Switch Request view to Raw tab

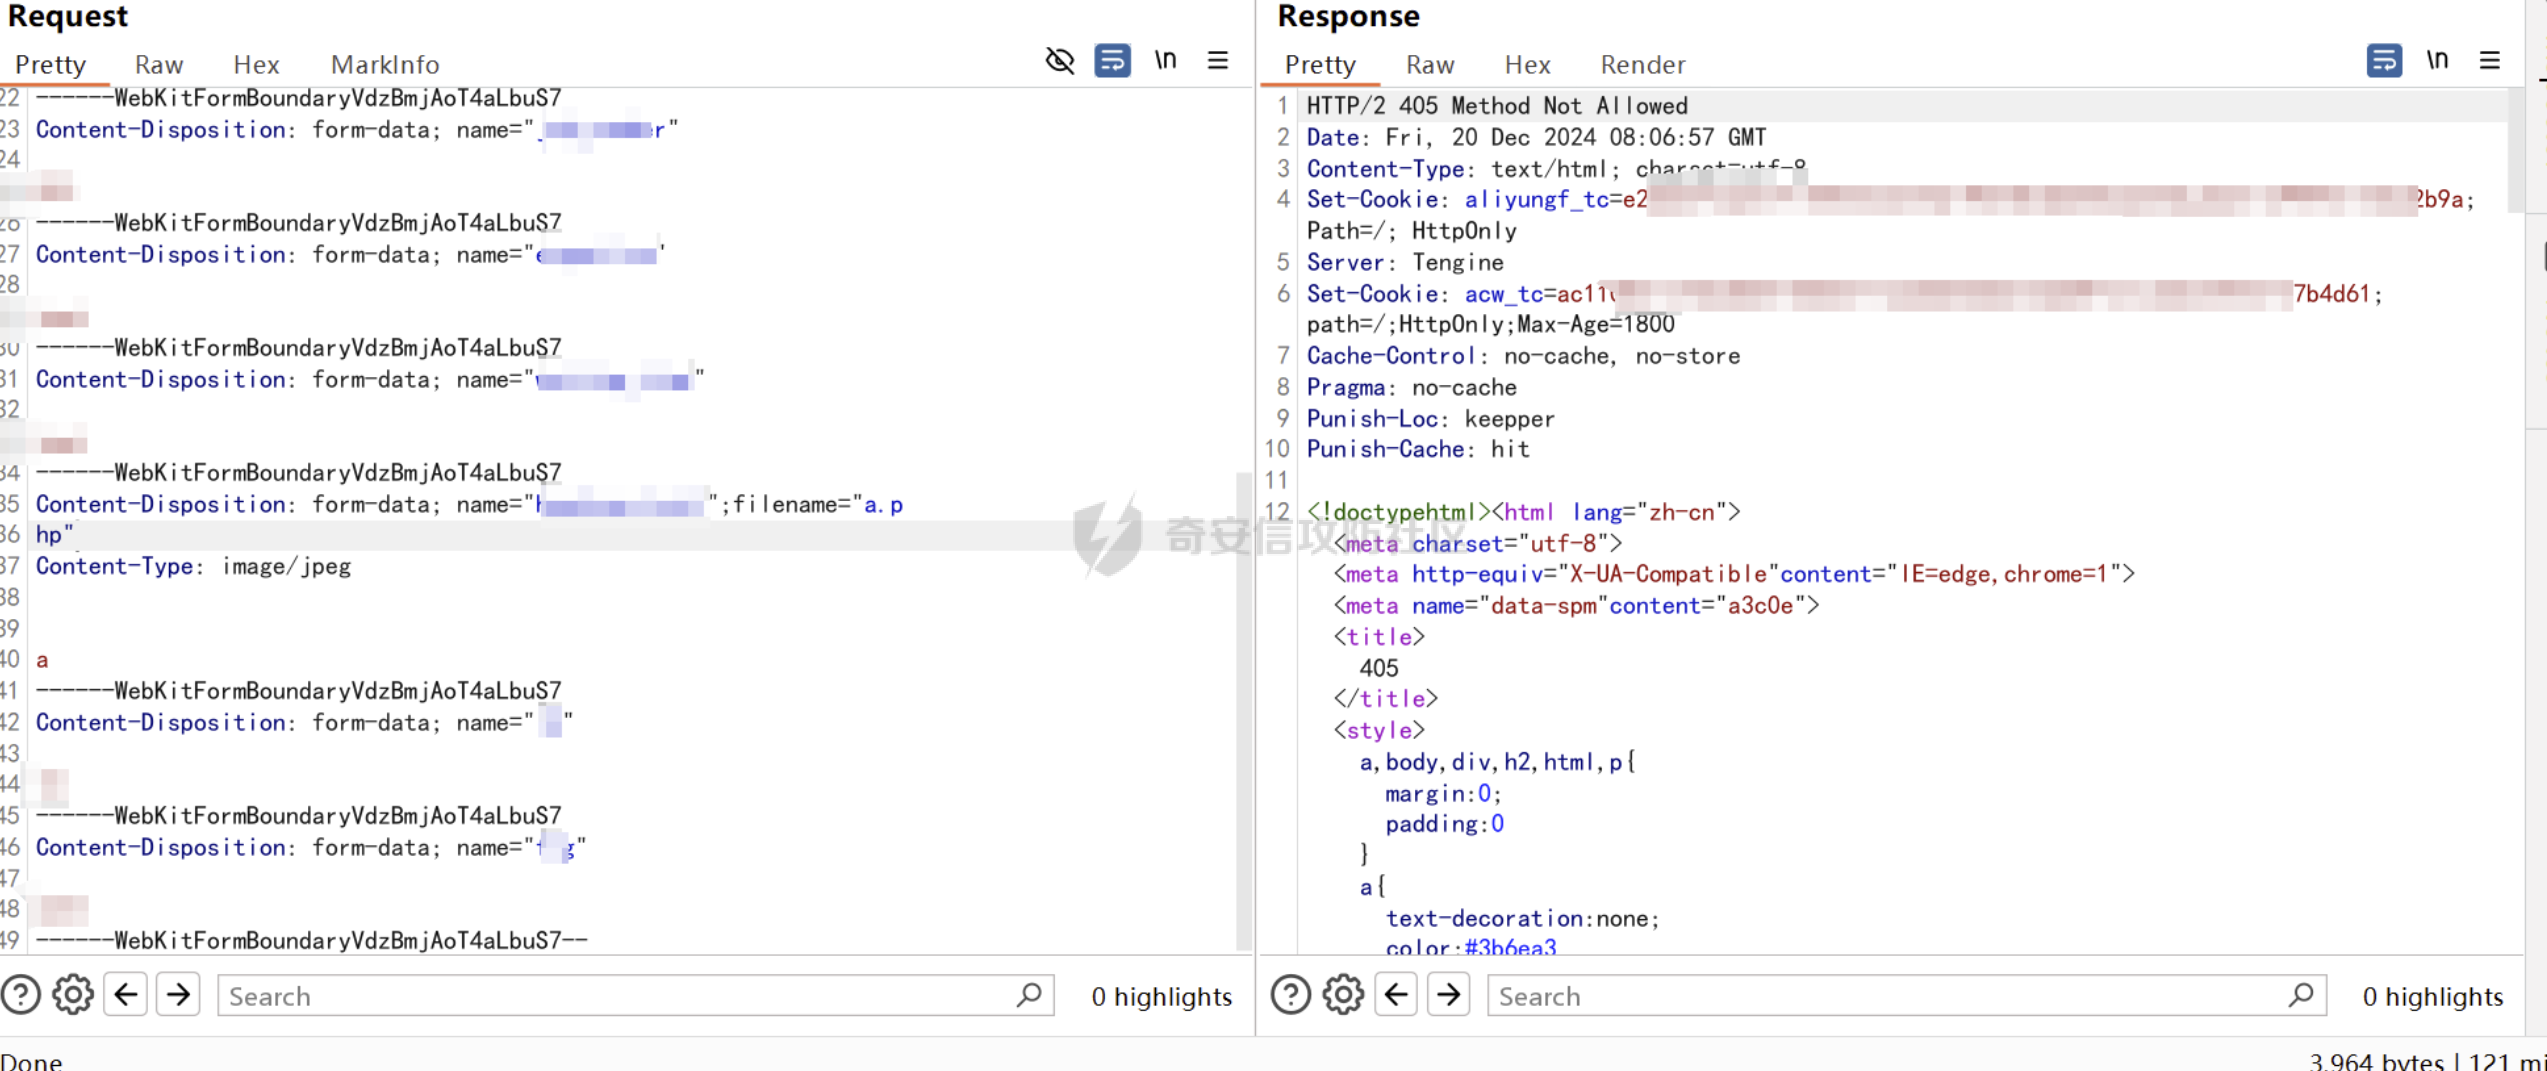(x=159, y=65)
